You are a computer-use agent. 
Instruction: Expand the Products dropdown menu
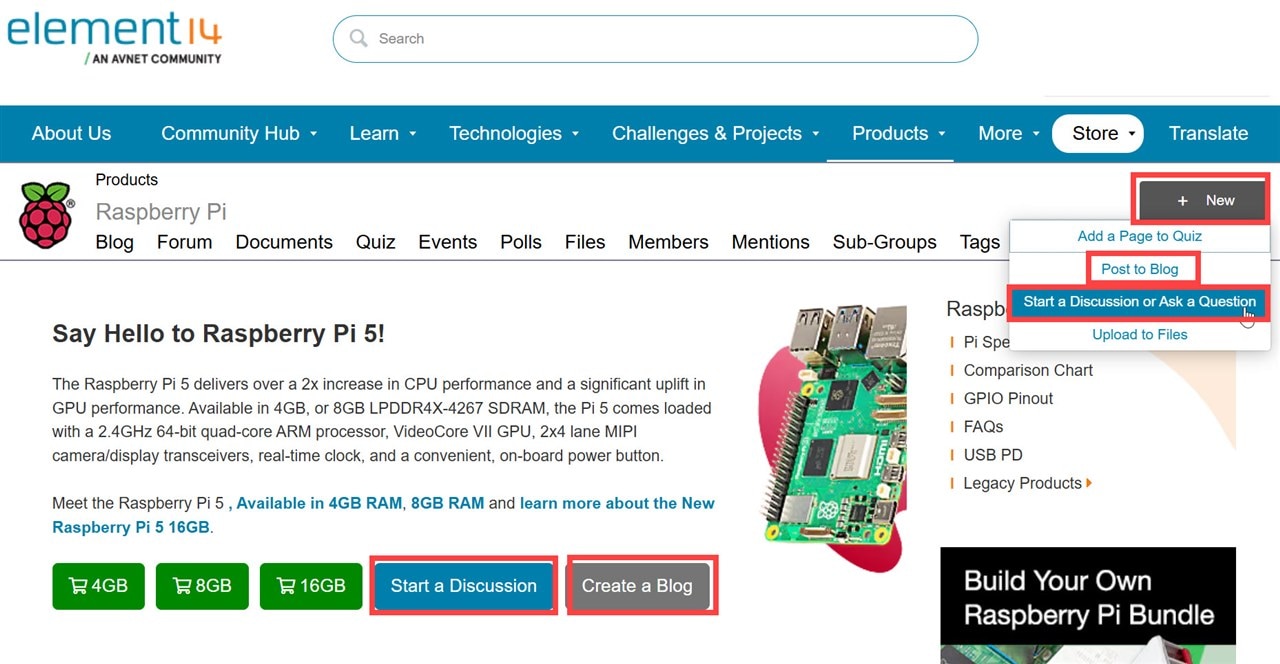898,133
